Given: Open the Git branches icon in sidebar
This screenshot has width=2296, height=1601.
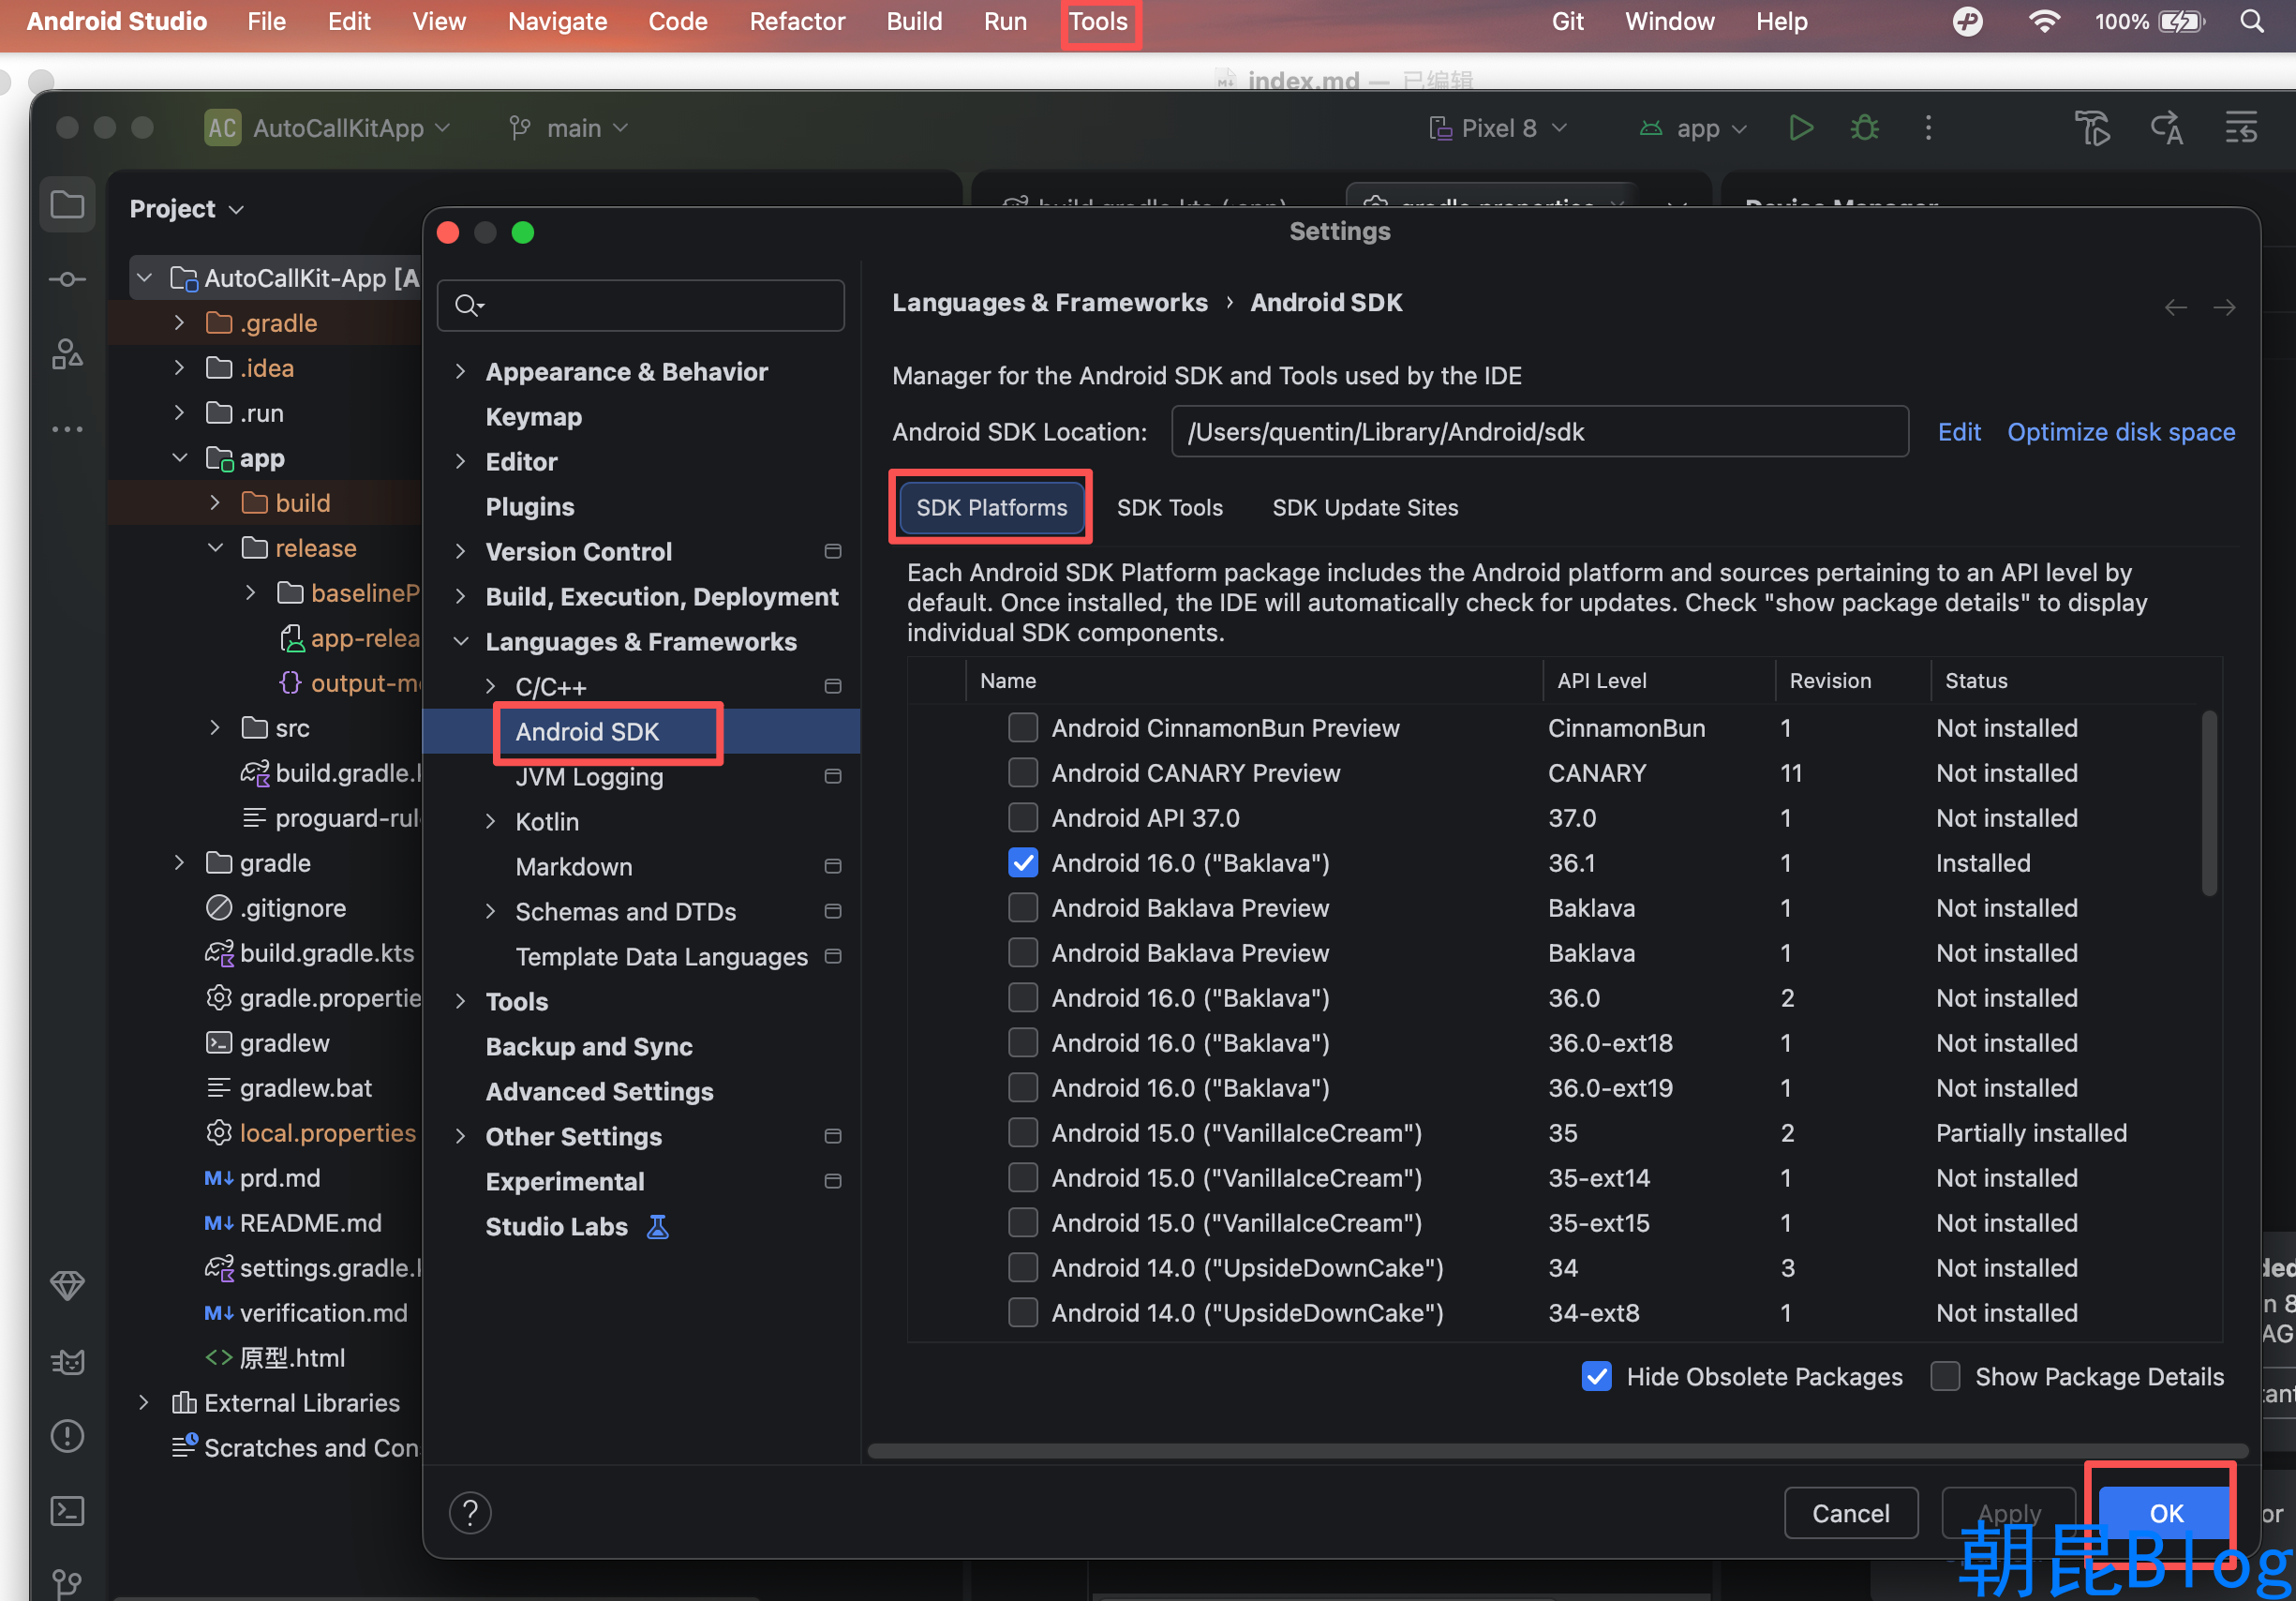Looking at the screenshot, I should tap(67, 1583).
